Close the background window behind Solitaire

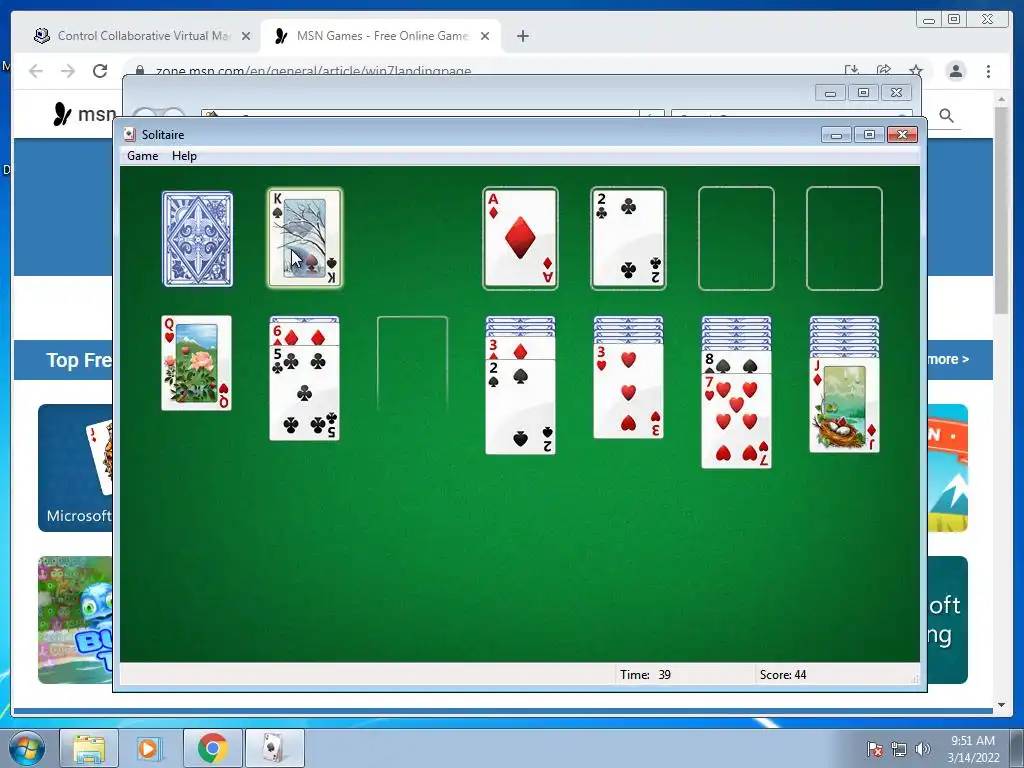coord(896,93)
